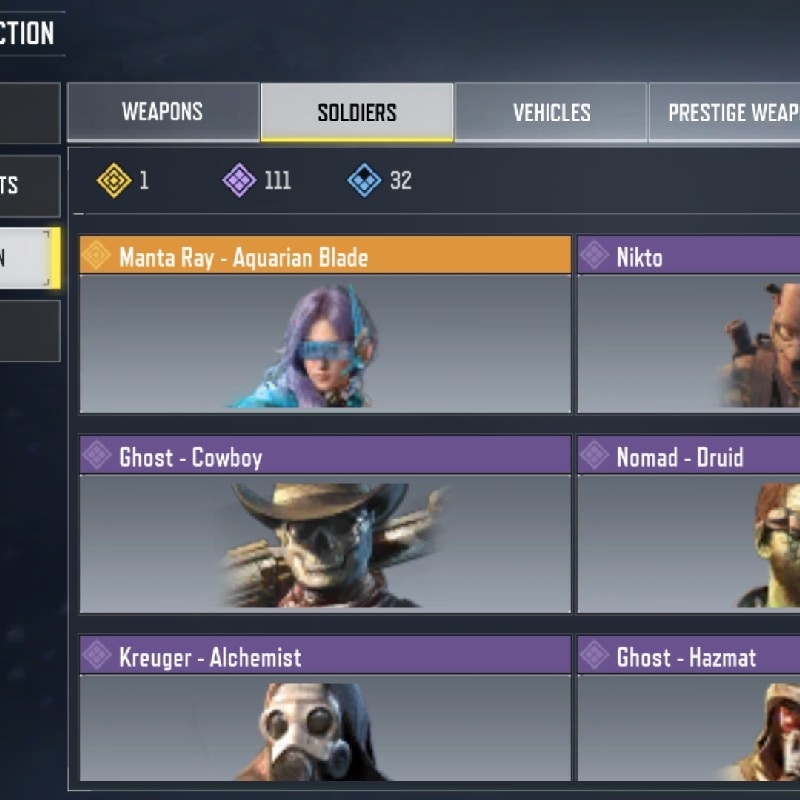Open the Prestige Weapons tab
Screen dimensions: 800x800
pos(724,112)
